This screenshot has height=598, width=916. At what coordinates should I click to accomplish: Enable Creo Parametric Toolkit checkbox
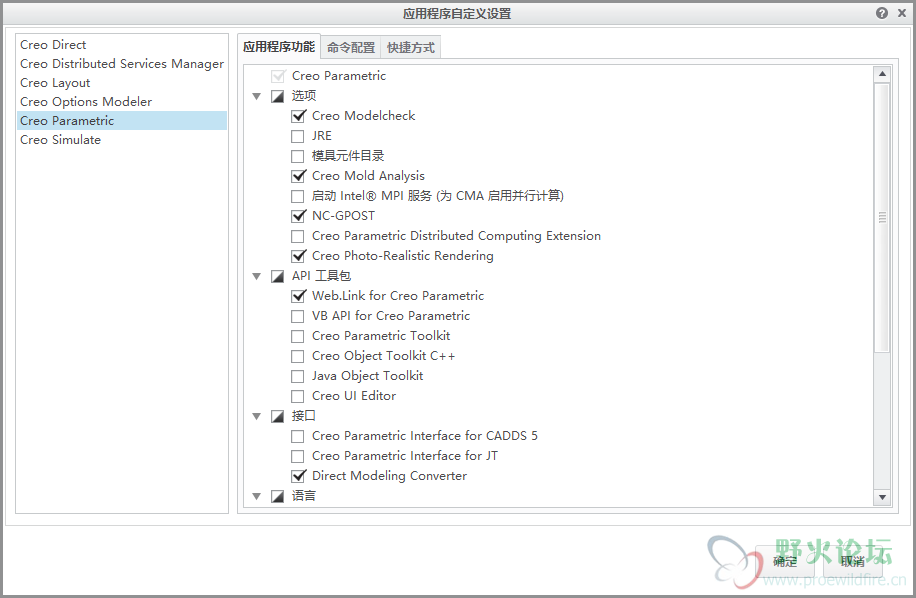tap(298, 336)
